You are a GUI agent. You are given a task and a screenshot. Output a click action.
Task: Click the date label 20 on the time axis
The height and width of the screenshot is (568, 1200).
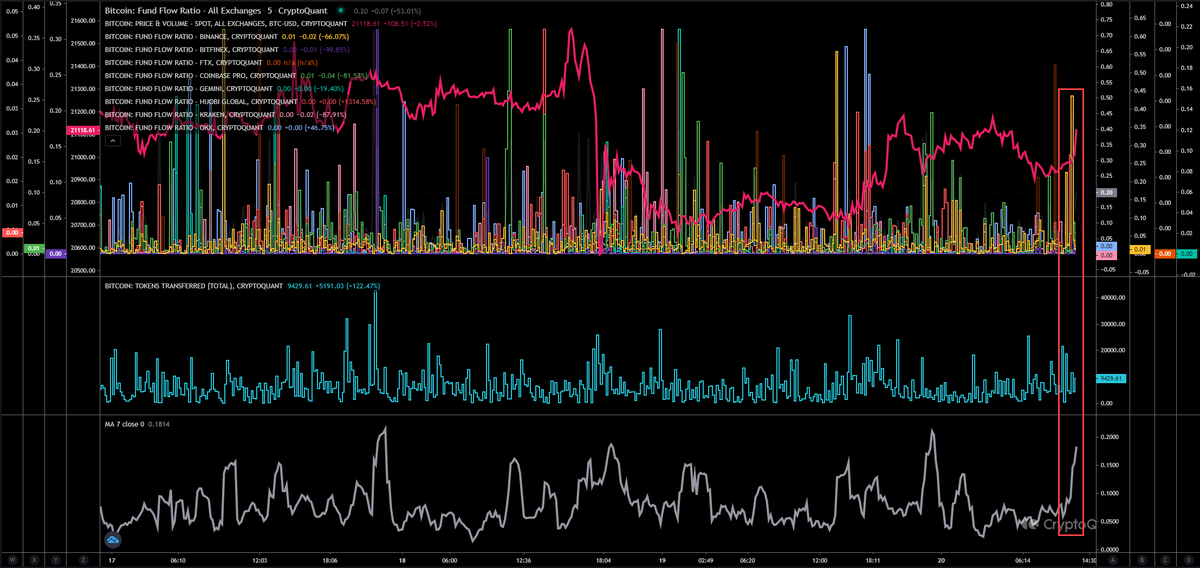tap(940, 560)
